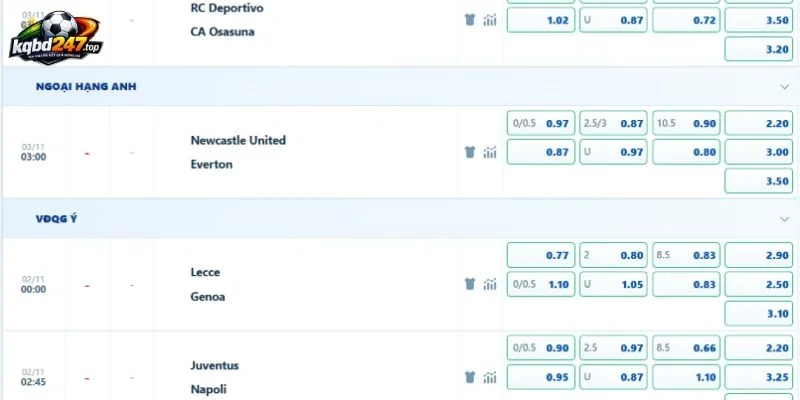
Task: View stats chart icon for Lecce vs Genoa
Action: tap(490, 284)
